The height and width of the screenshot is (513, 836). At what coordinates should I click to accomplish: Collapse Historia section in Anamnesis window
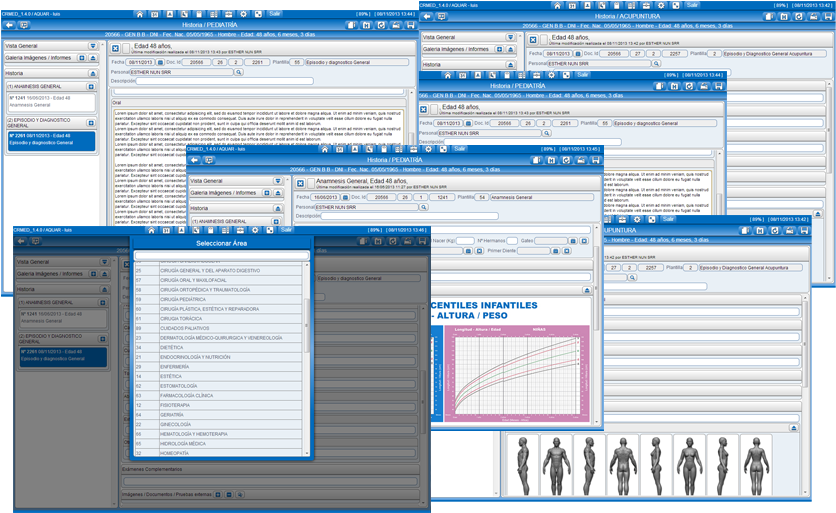(x=278, y=208)
